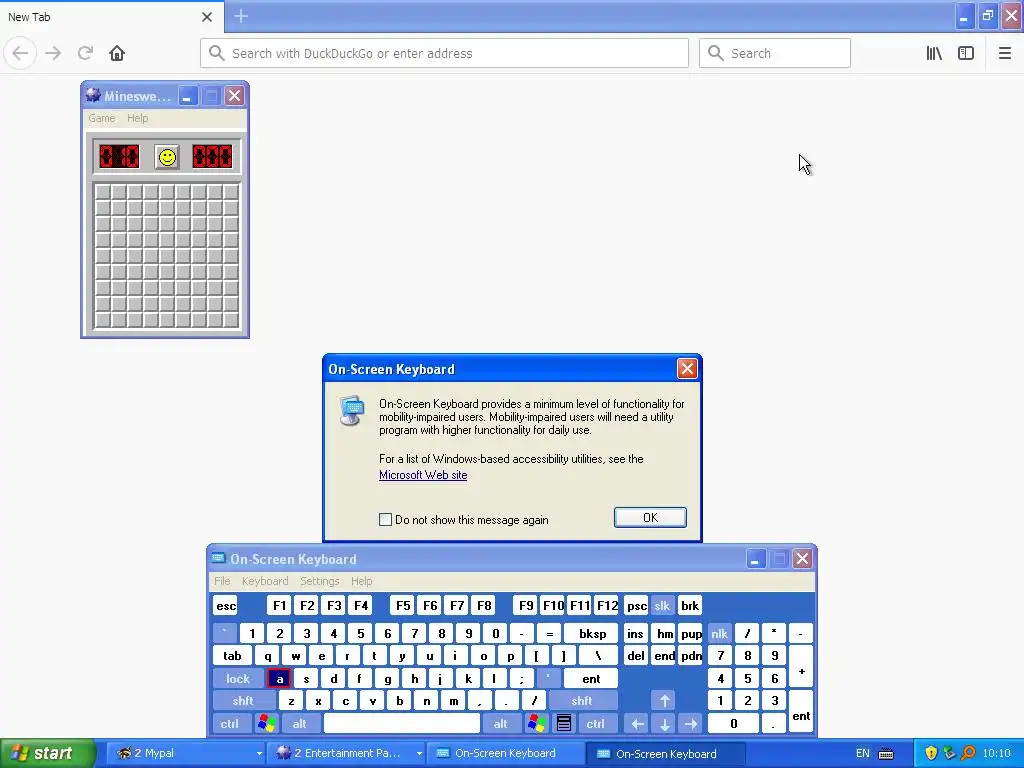Viewport: 1024px width, 768px height.
Task: Go to the browser home page
Action: 117,53
